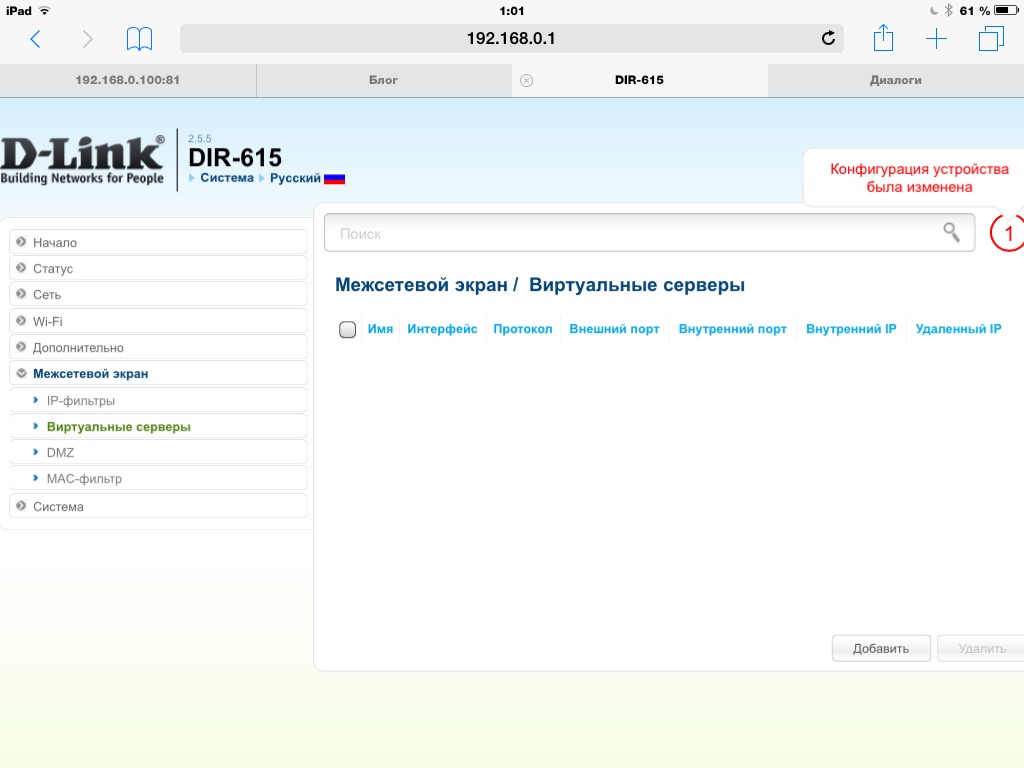Tick the select-all table checkbox

coord(347,329)
